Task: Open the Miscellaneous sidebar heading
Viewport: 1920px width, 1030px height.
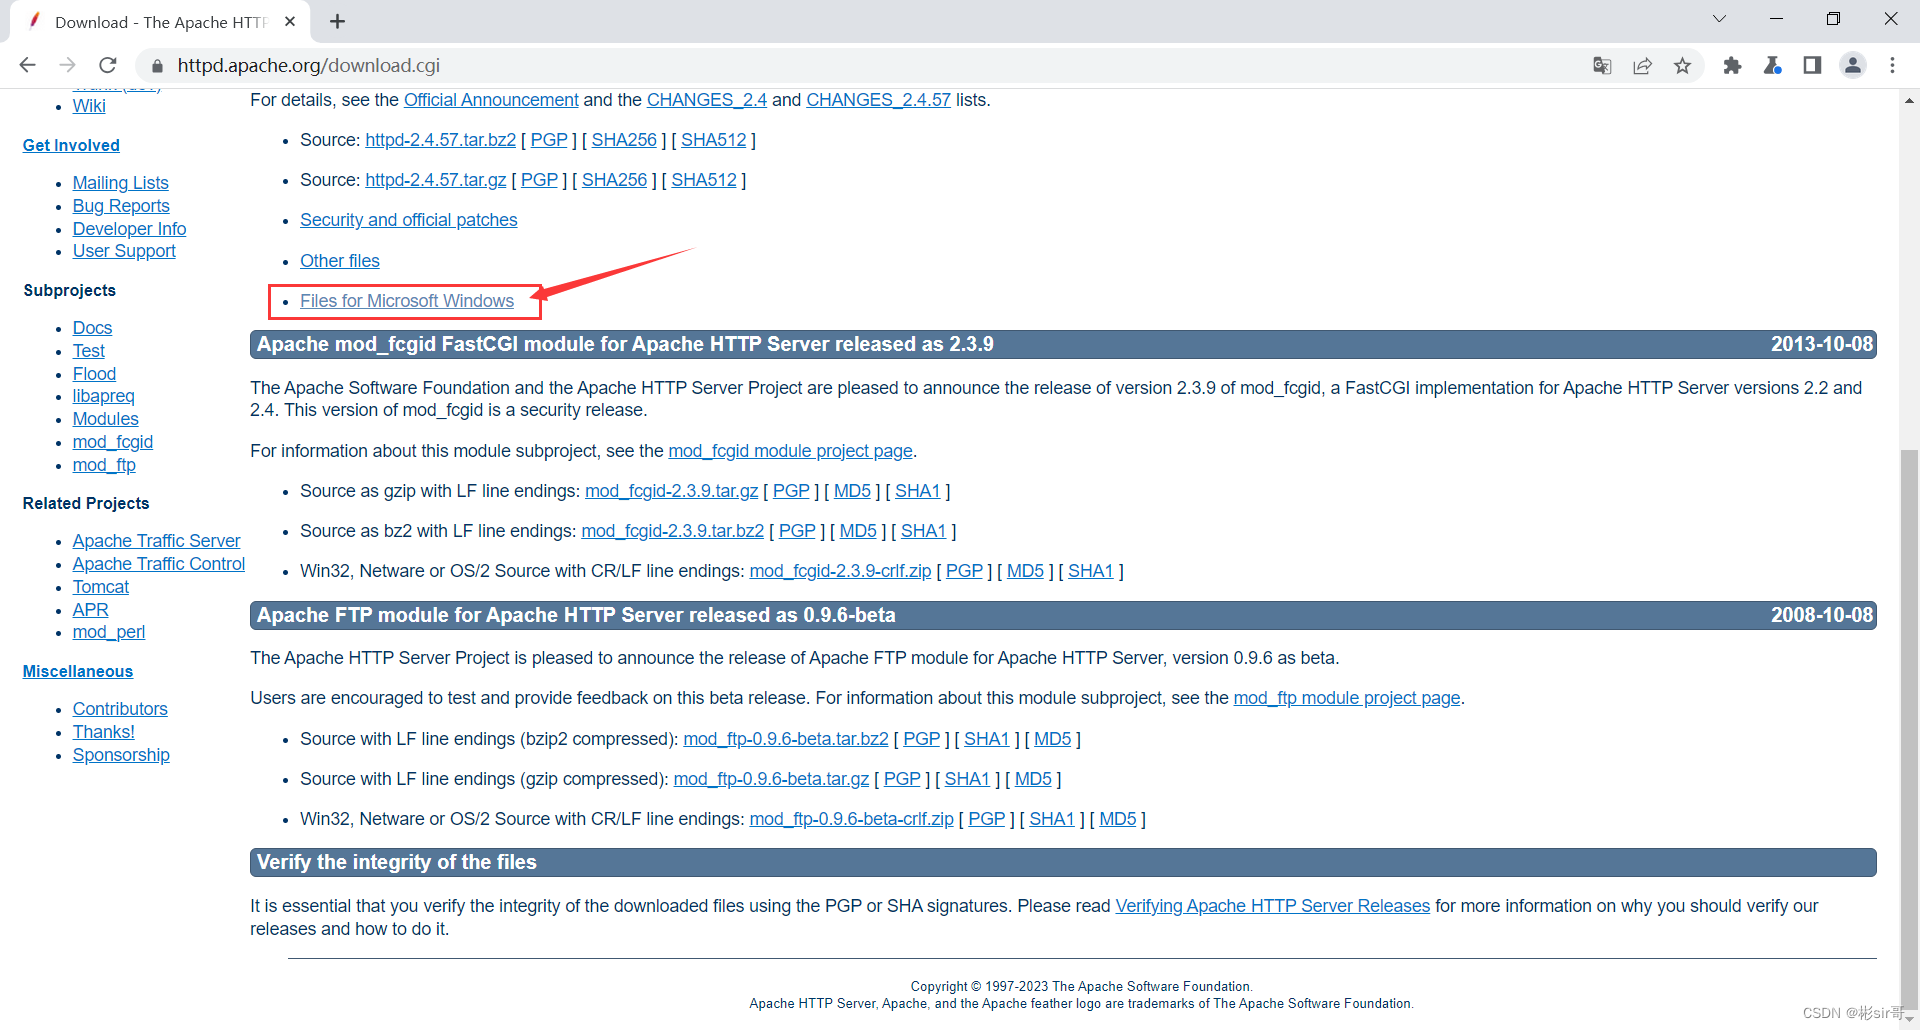Action: click(x=78, y=671)
